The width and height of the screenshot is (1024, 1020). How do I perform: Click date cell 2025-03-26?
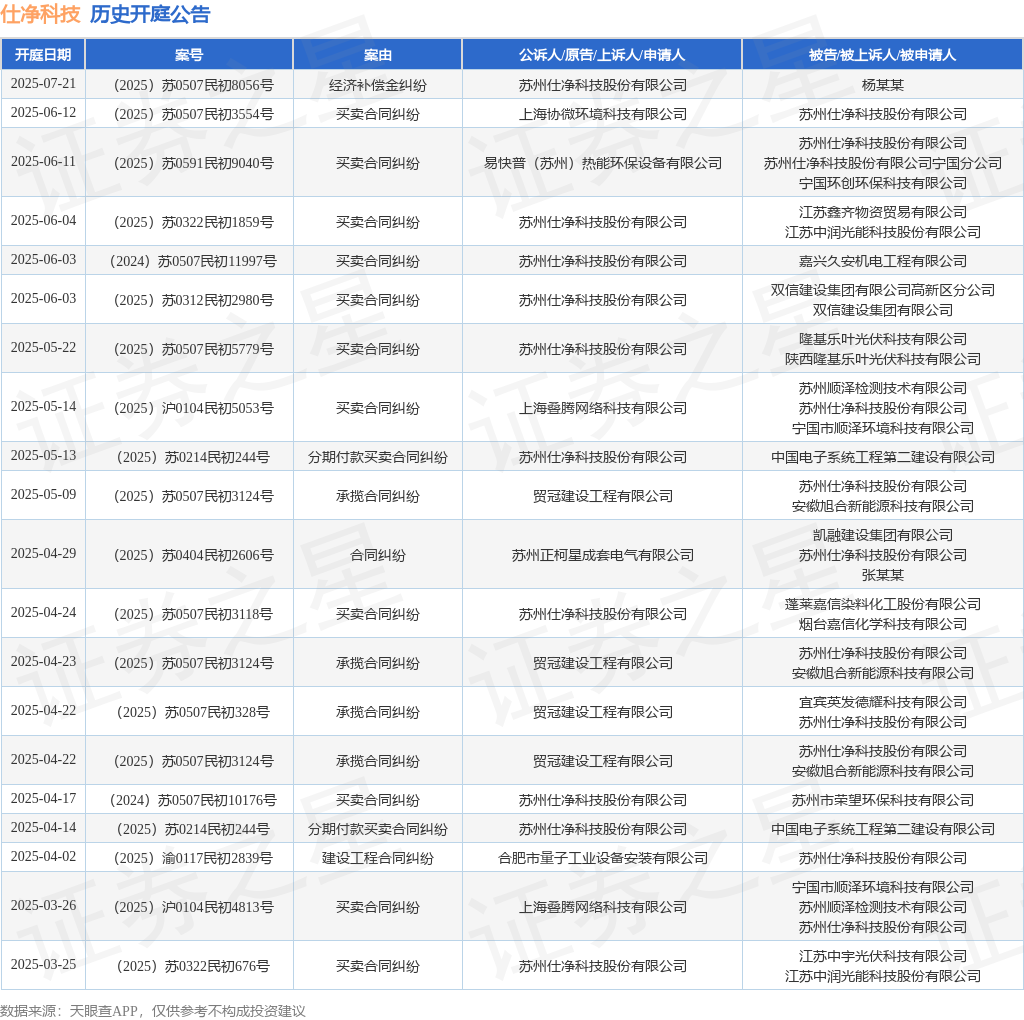tap(43, 905)
